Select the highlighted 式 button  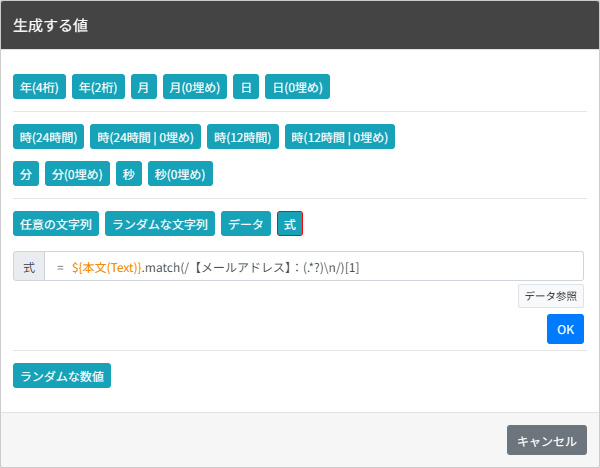(x=290, y=224)
